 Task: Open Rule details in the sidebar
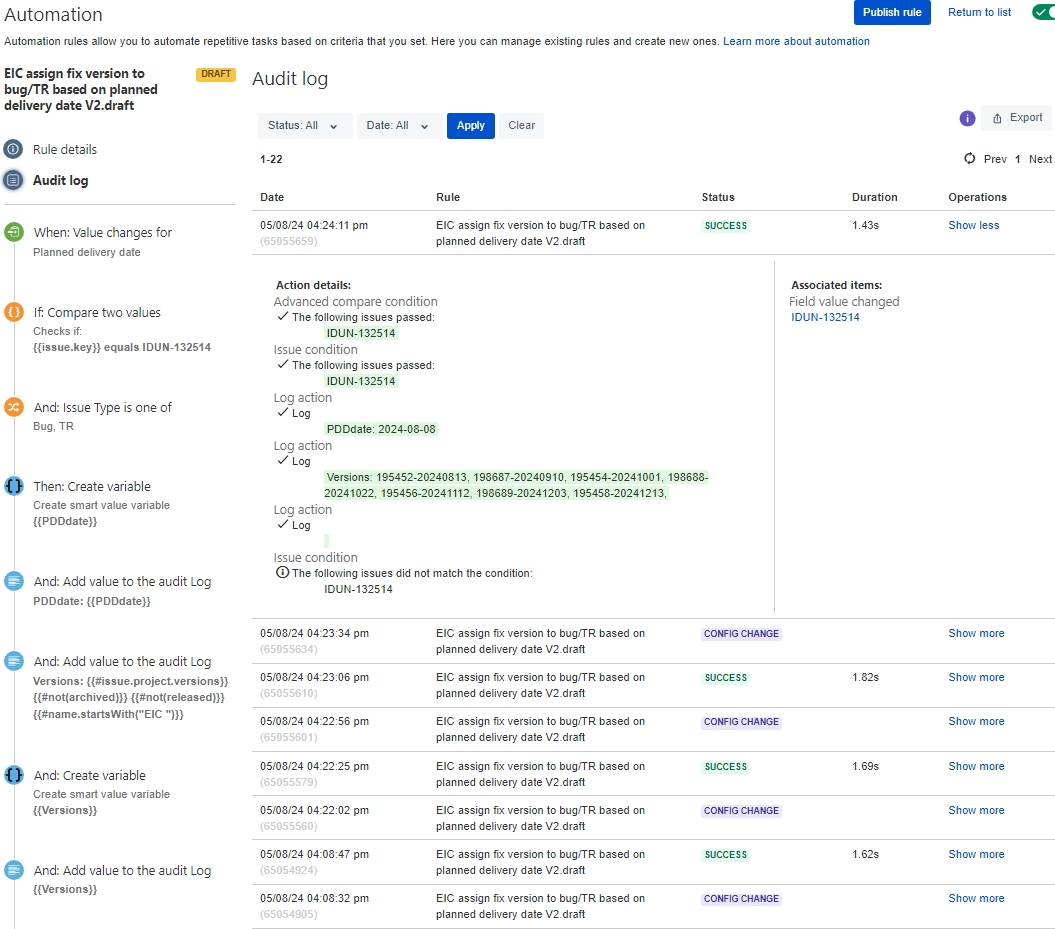pyautogui.click(x=65, y=149)
